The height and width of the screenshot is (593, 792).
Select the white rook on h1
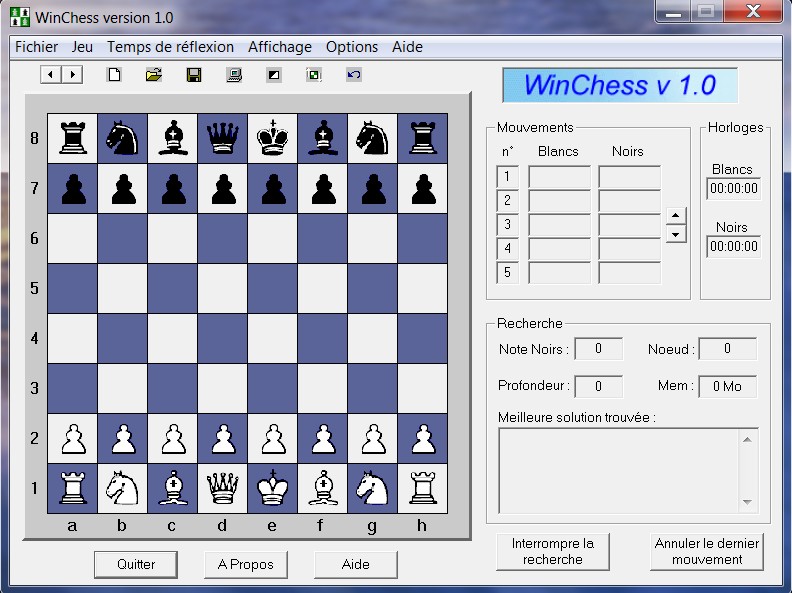423,488
